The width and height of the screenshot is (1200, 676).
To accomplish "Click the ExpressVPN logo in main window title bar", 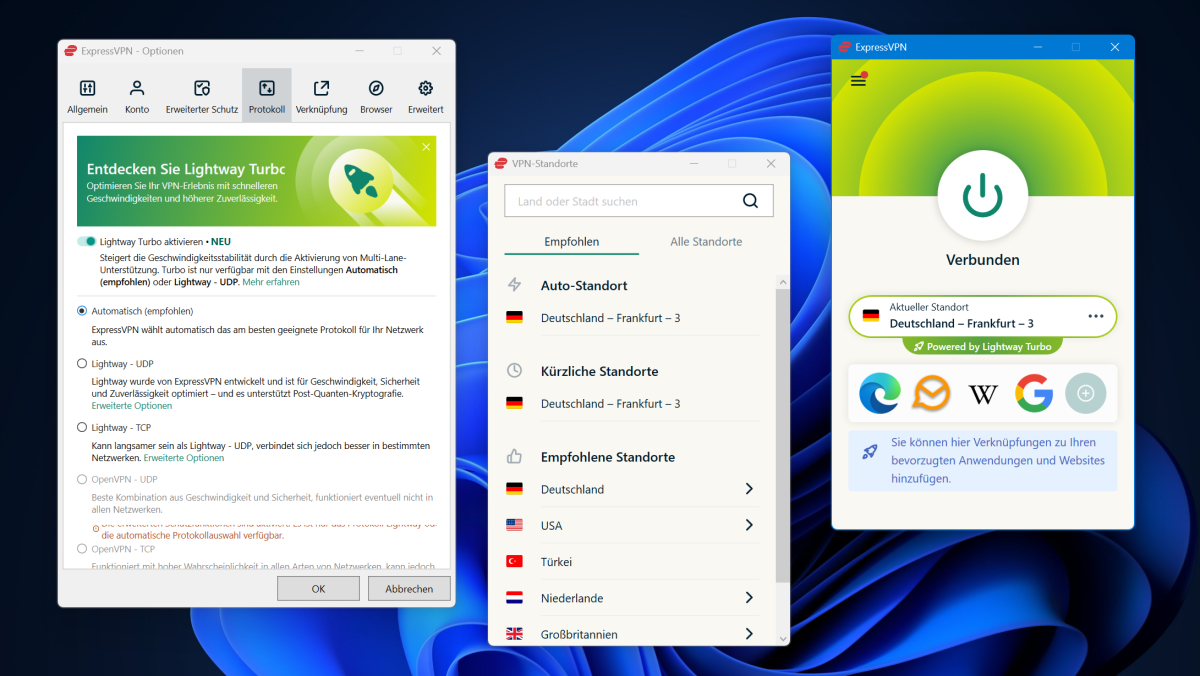I will 845,47.
